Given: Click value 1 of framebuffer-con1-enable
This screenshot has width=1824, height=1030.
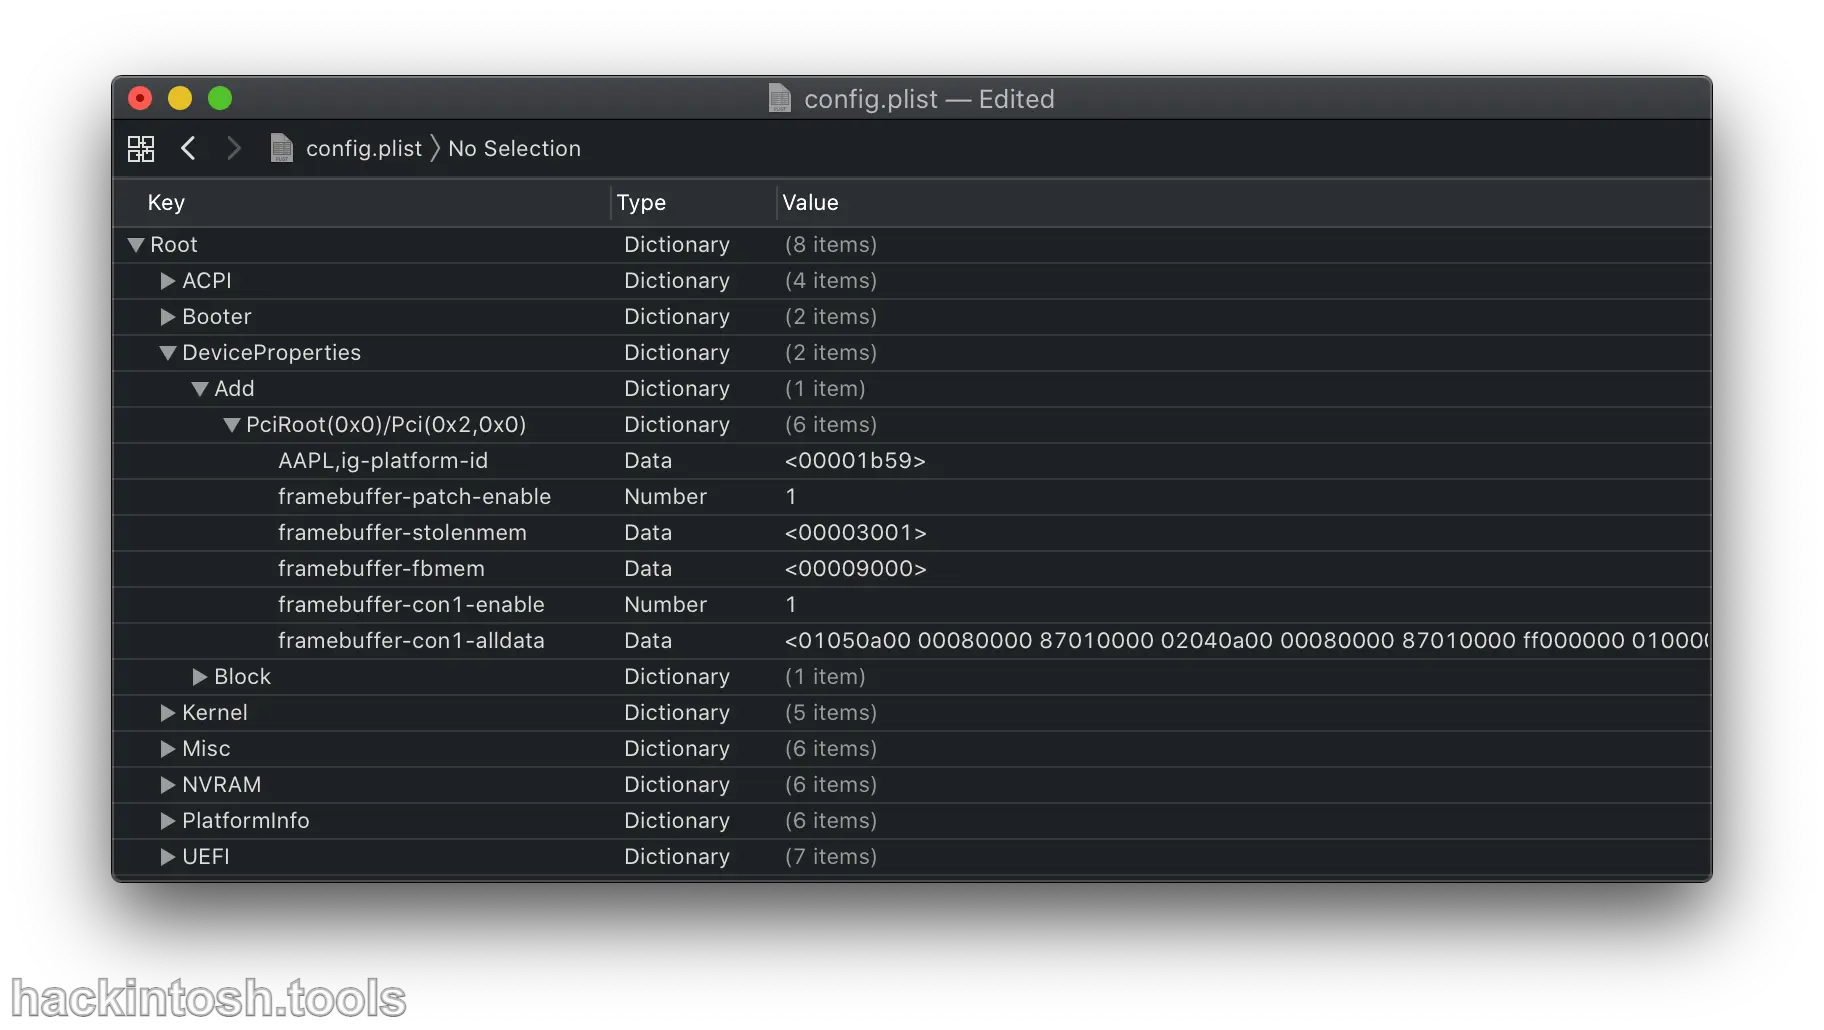Looking at the screenshot, I should coord(791,605).
